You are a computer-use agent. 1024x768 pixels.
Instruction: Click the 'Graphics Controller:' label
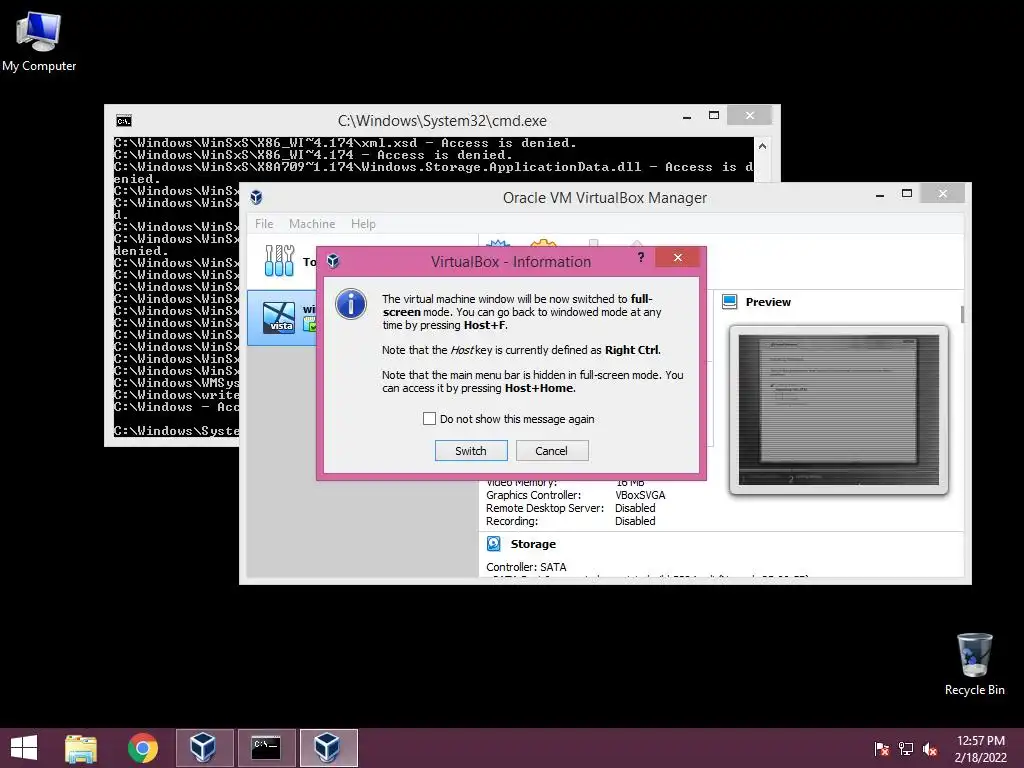click(x=533, y=495)
